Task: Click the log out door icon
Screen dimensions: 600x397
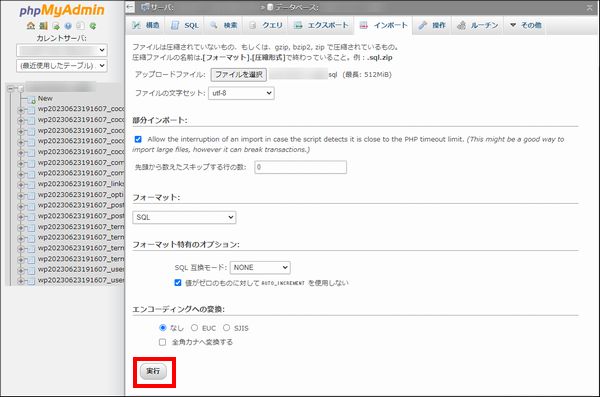Action: point(43,26)
